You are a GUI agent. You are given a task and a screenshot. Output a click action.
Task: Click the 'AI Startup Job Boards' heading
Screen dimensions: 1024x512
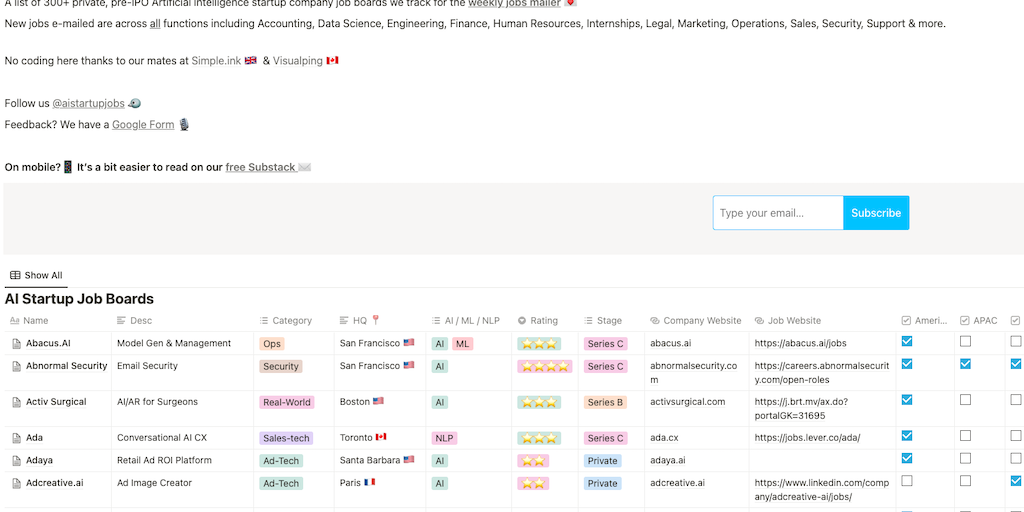tap(79, 299)
